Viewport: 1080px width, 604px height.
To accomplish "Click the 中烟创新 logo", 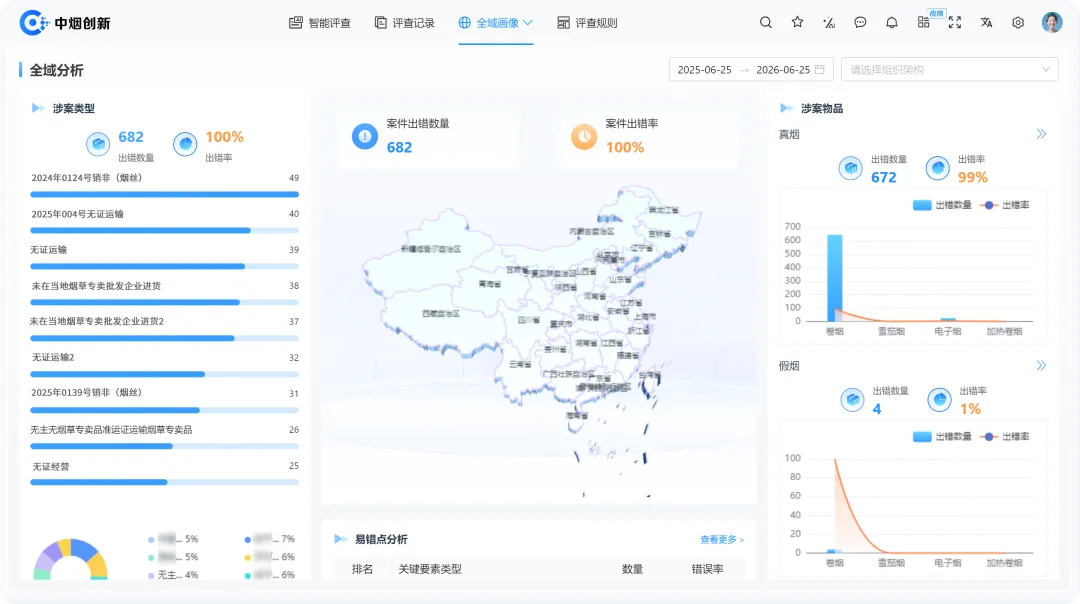I will (x=65, y=23).
